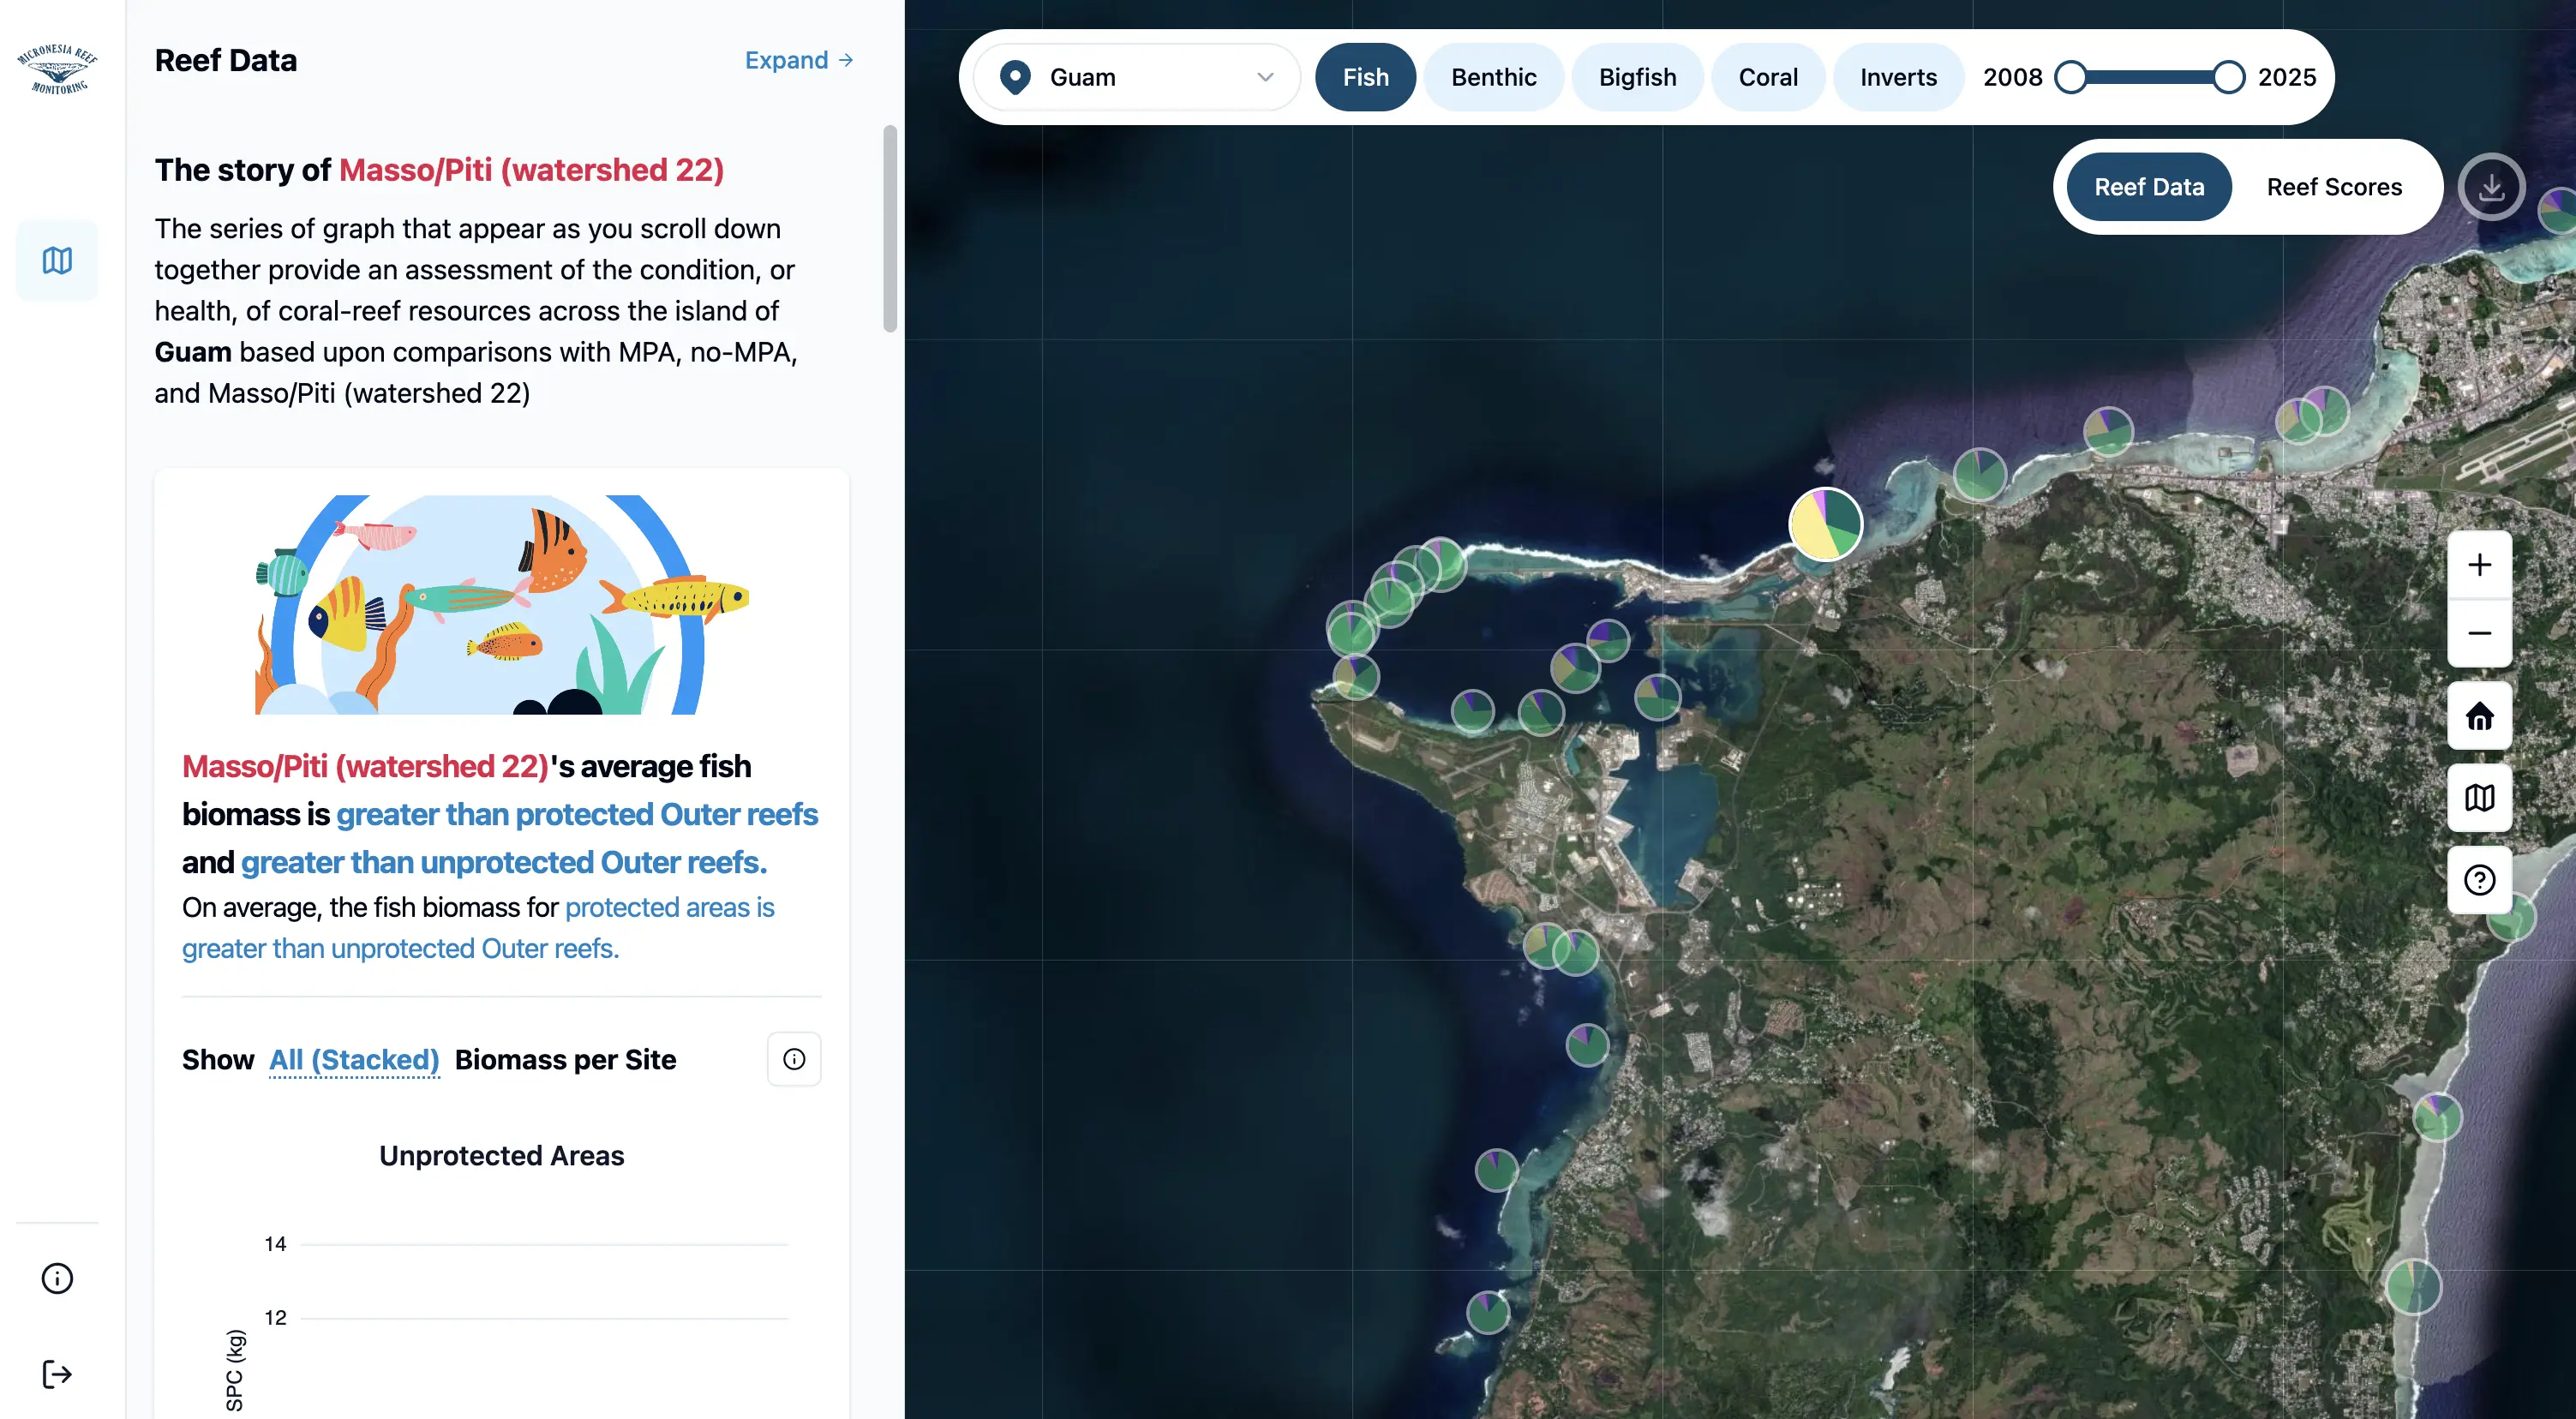Click 'Biomass per Site' label

click(x=565, y=1060)
